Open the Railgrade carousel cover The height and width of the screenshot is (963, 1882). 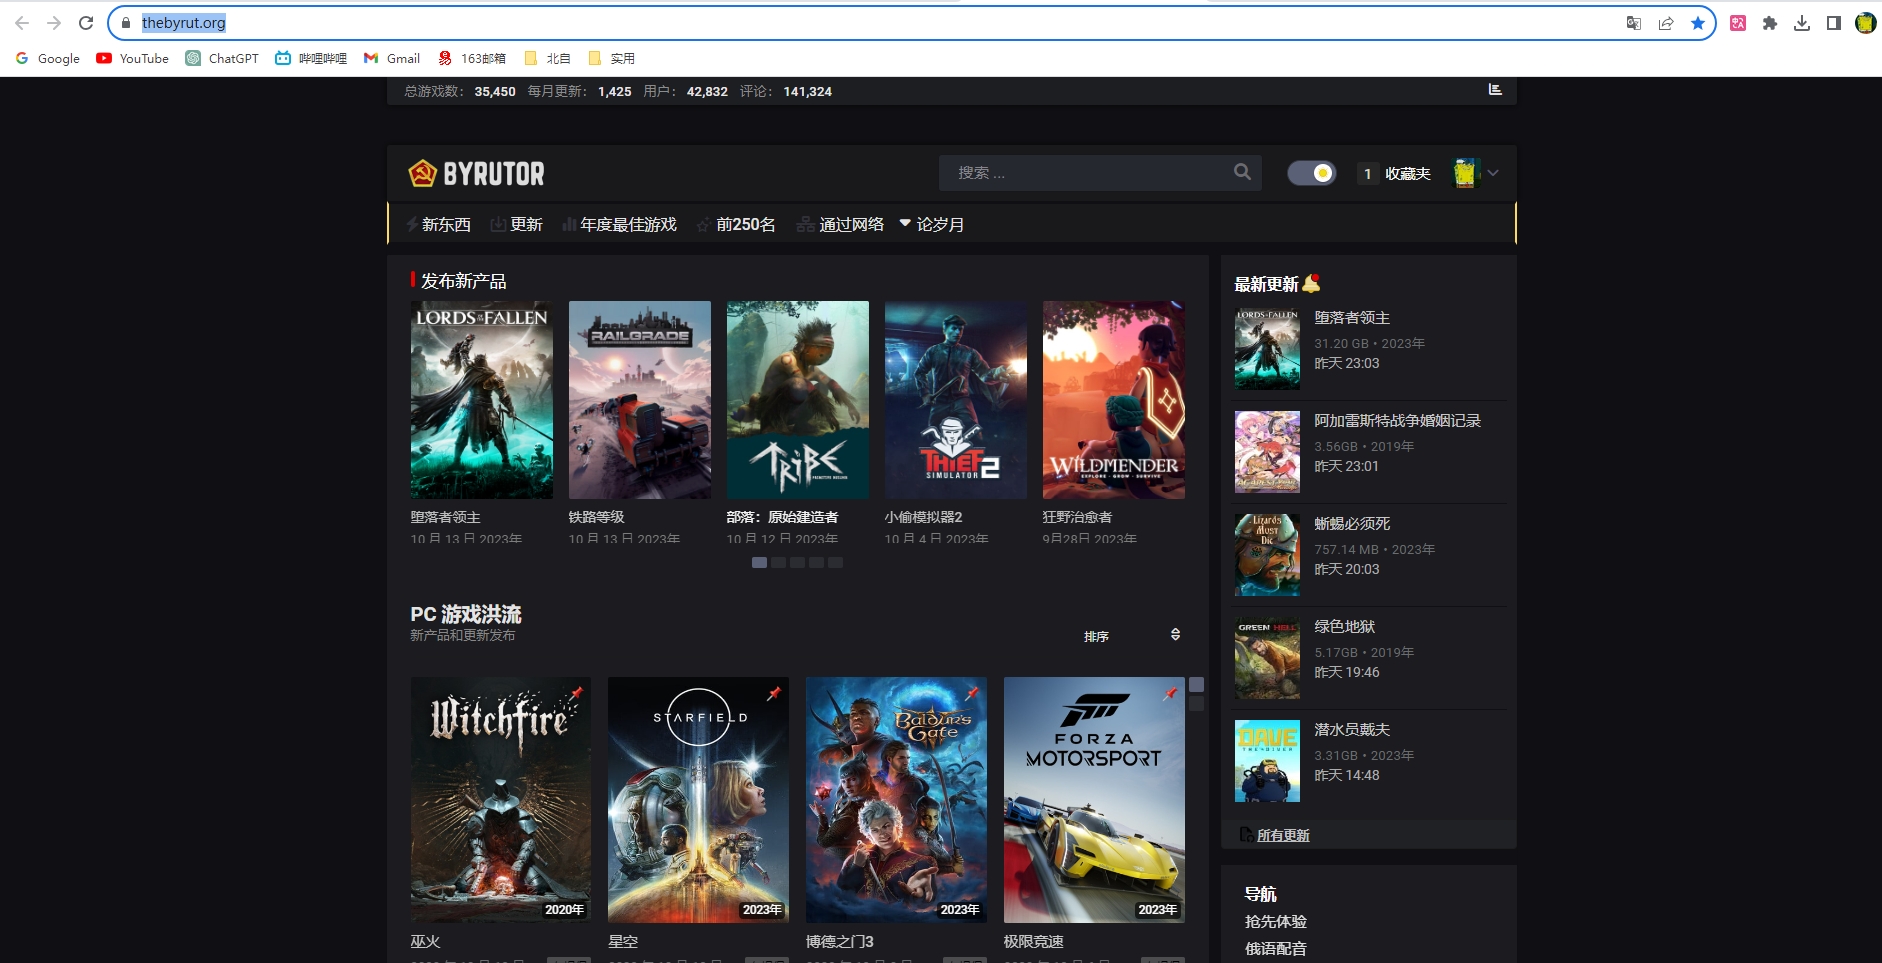(x=640, y=400)
